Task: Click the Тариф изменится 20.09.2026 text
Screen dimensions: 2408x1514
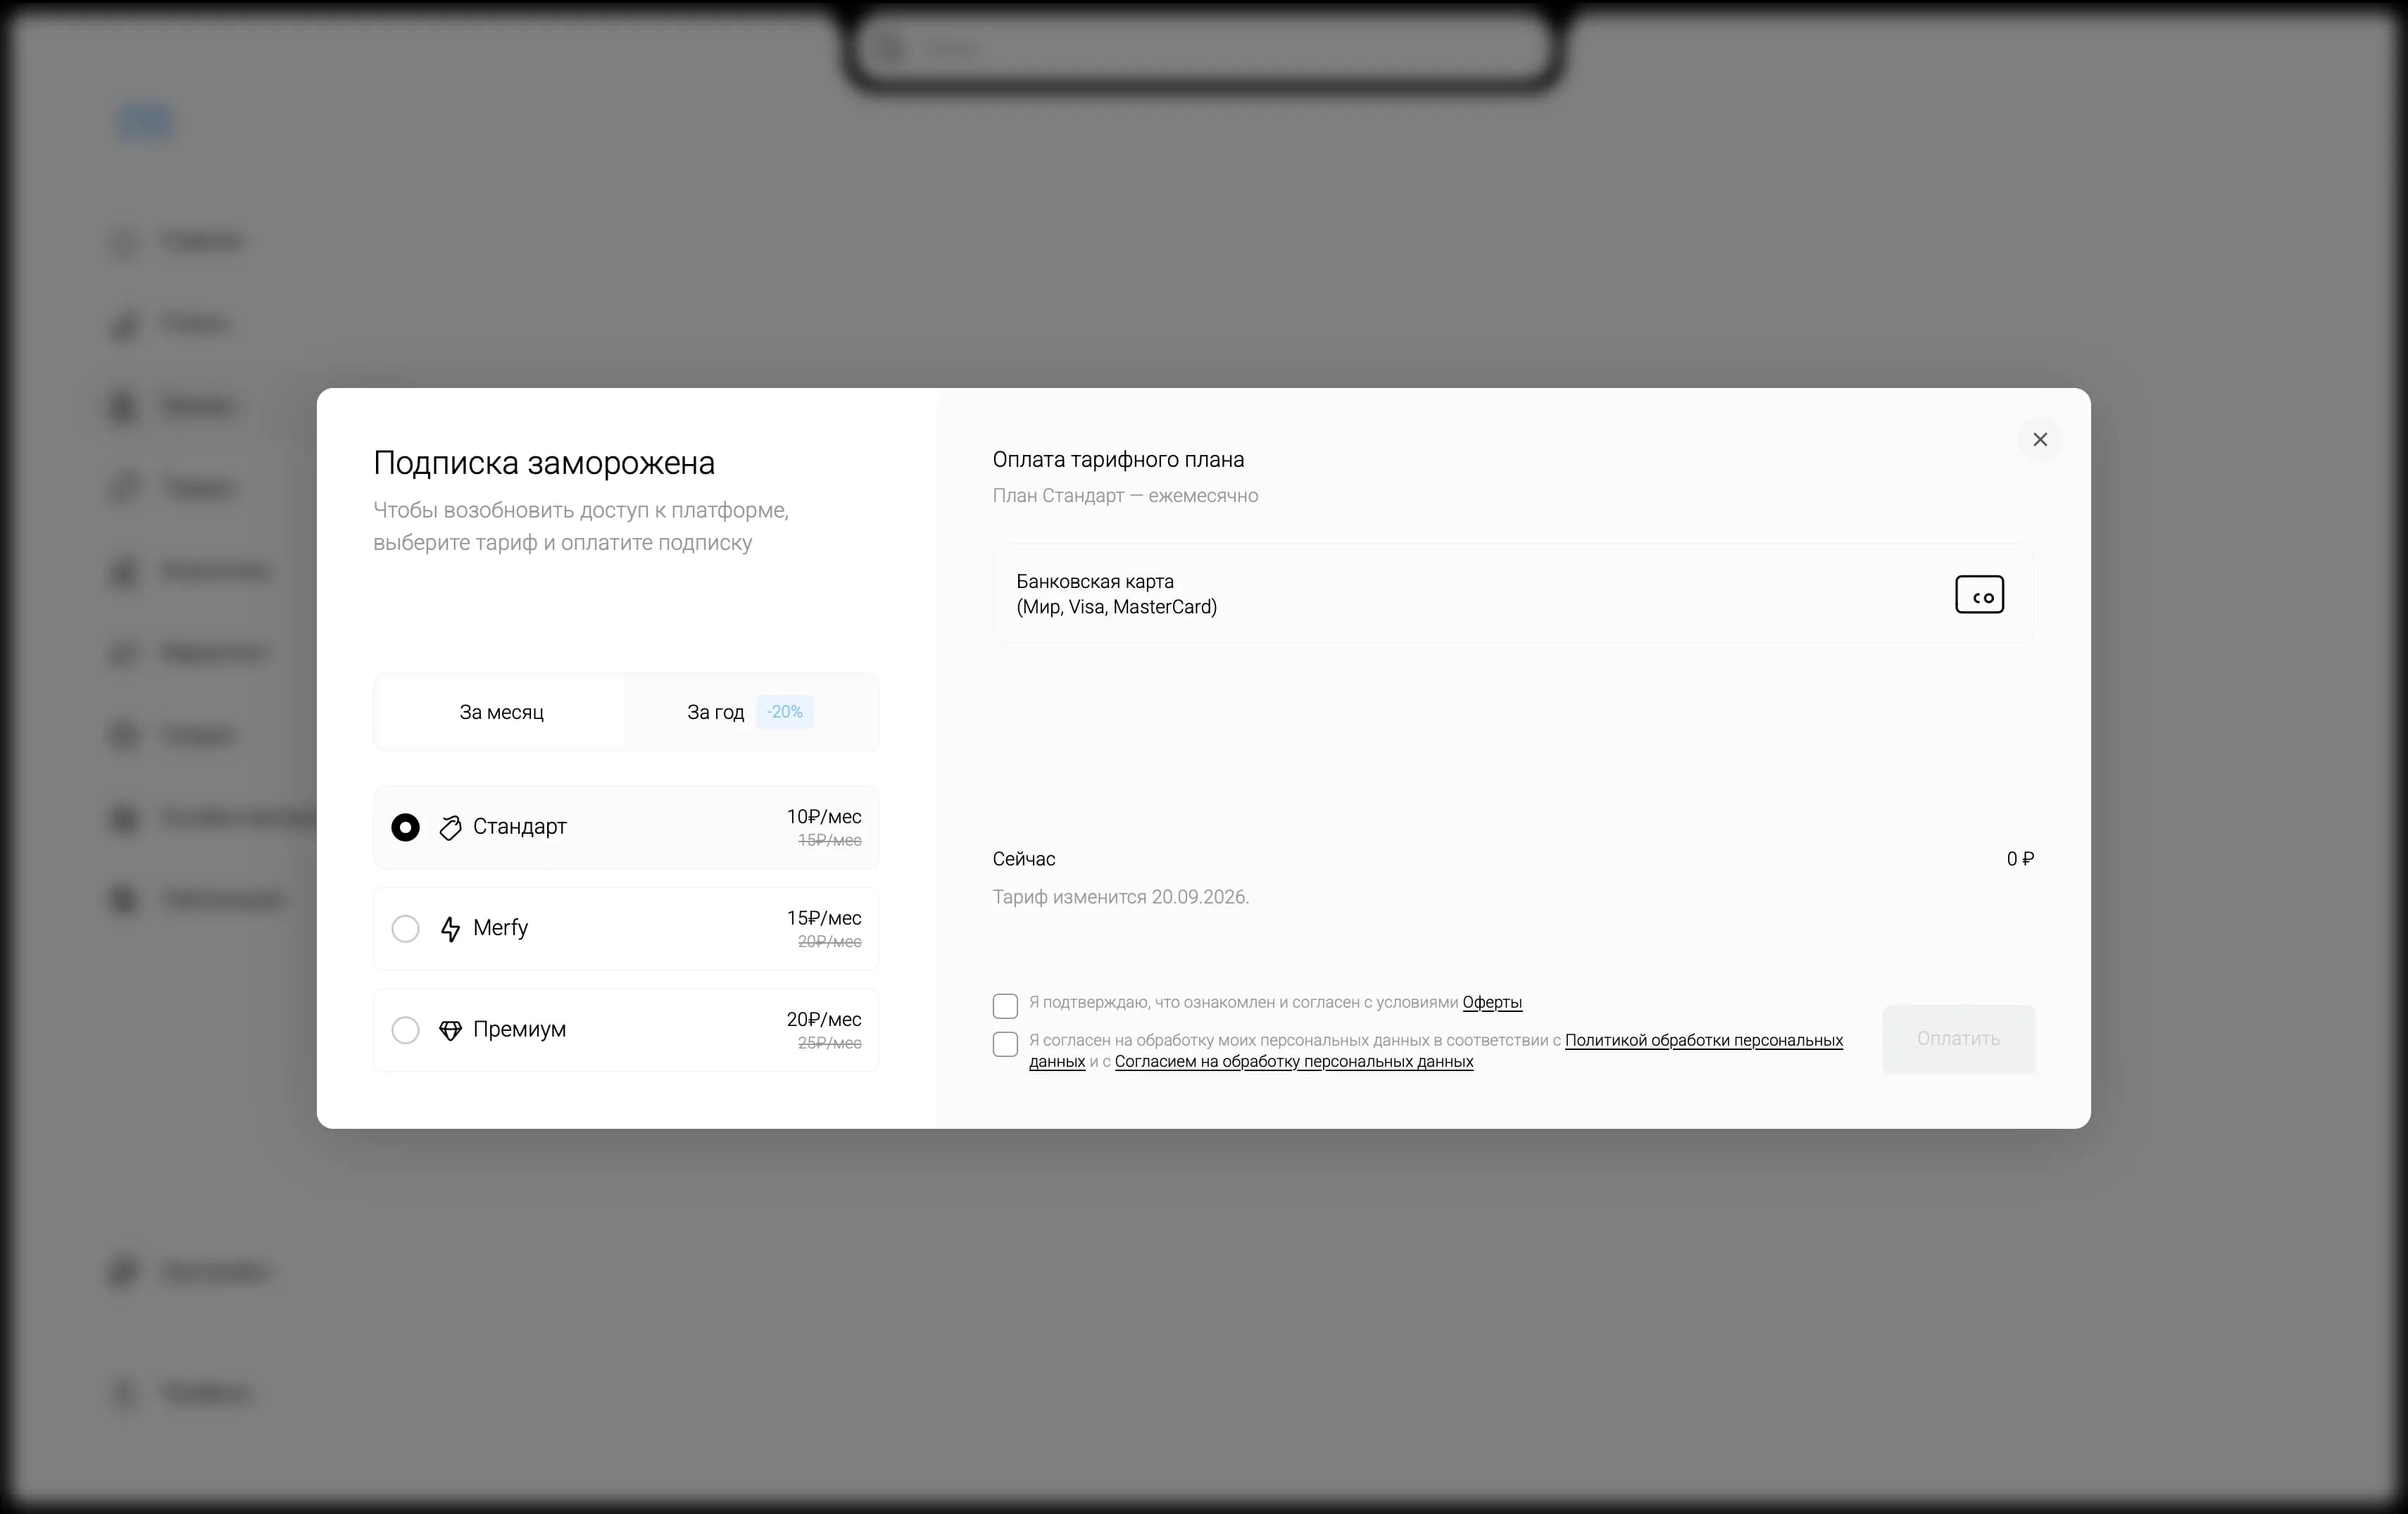Action: (1120, 897)
